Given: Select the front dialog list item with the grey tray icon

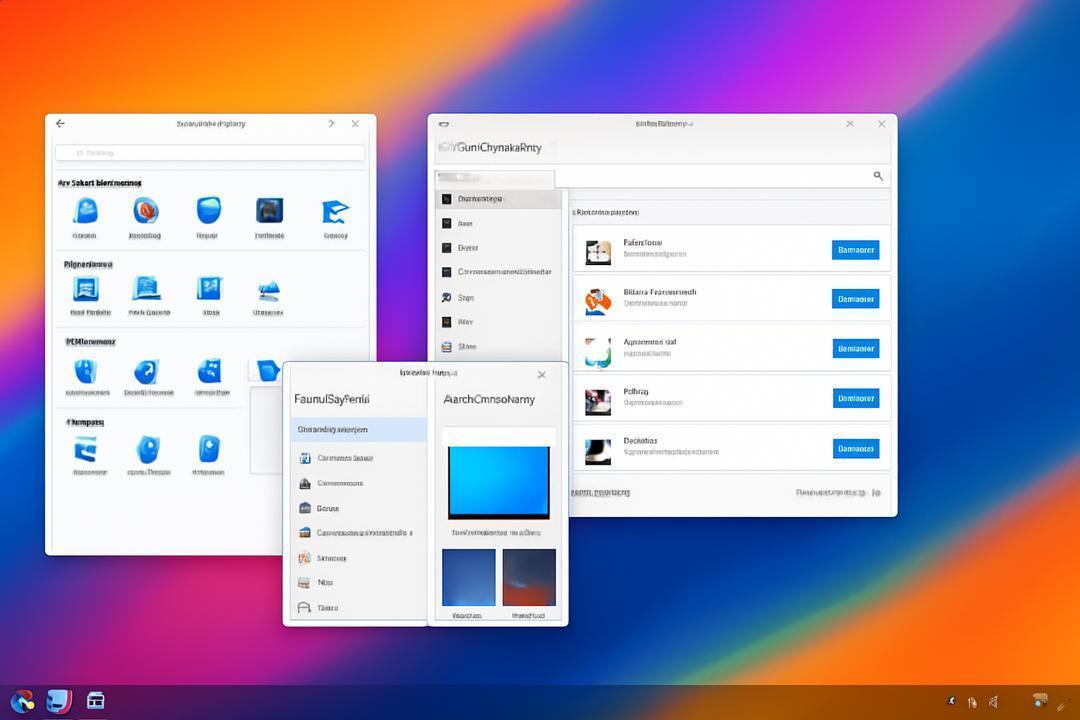Looking at the screenshot, I should pos(359,583).
